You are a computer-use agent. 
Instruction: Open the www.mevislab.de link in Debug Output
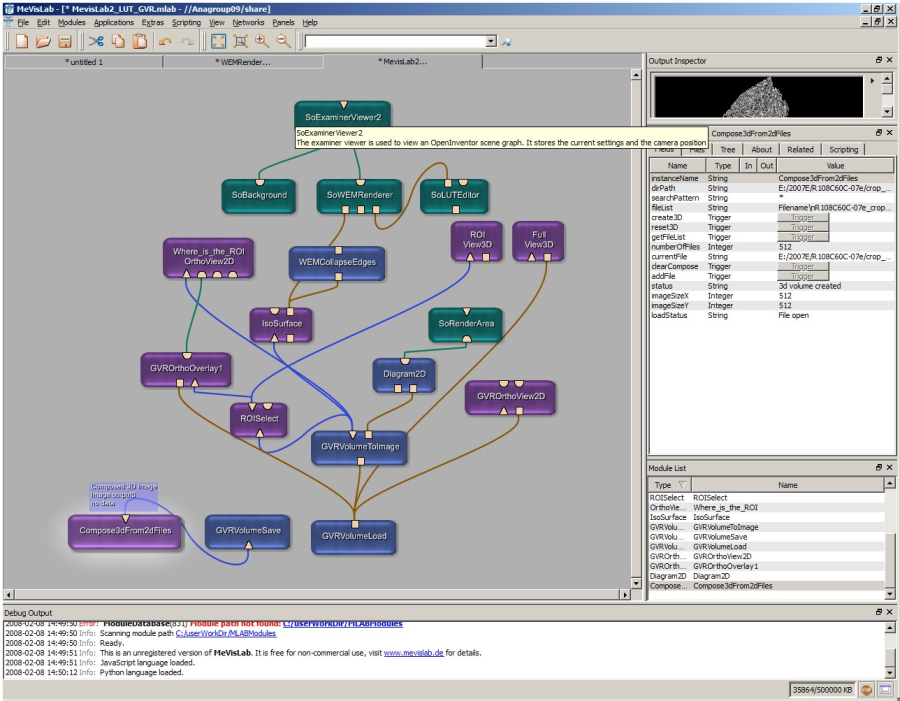pyautogui.click(x=413, y=653)
